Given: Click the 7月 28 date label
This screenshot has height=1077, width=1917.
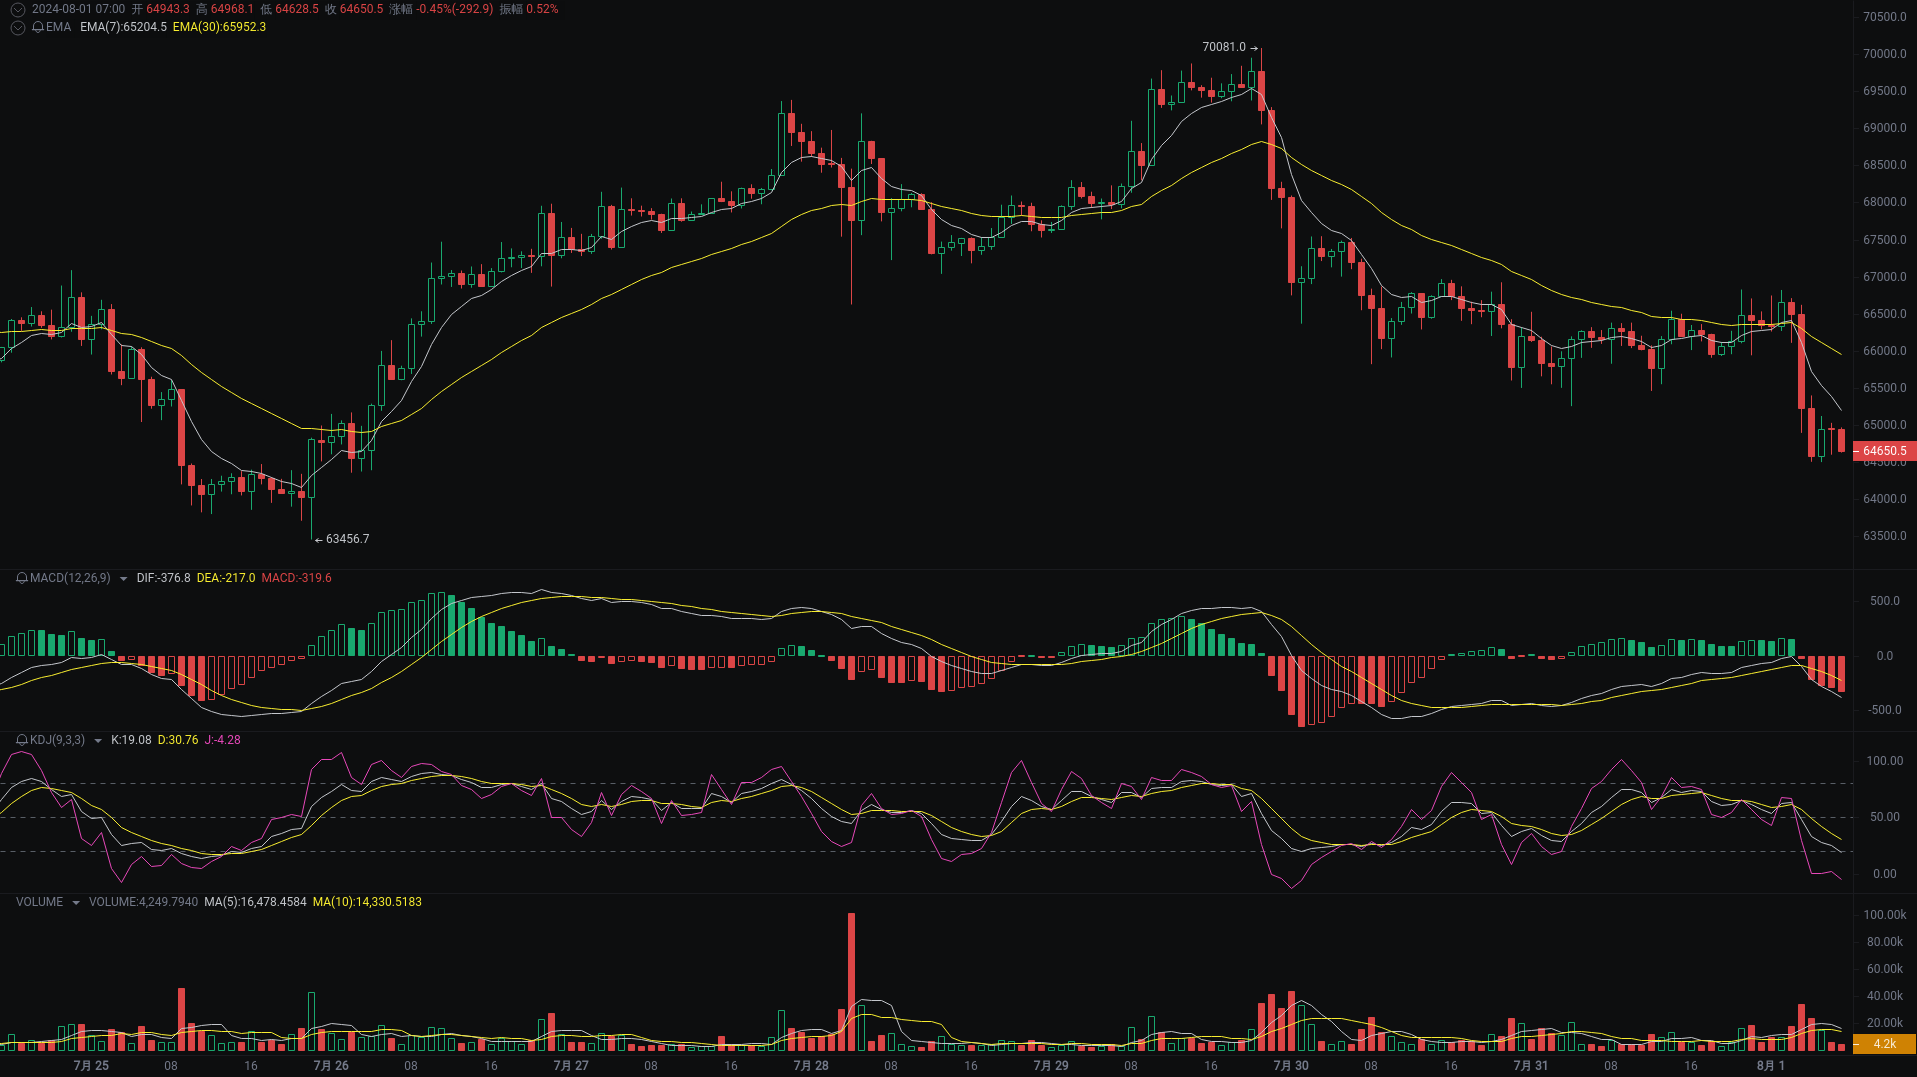Looking at the screenshot, I should click(811, 1066).
